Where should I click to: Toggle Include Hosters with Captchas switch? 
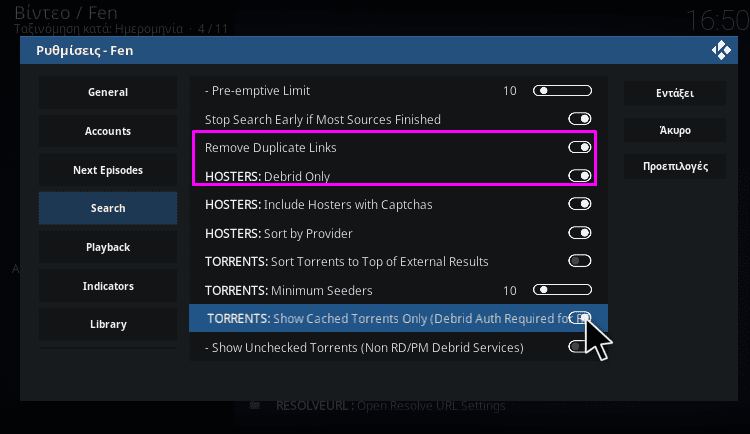(580, 204)
